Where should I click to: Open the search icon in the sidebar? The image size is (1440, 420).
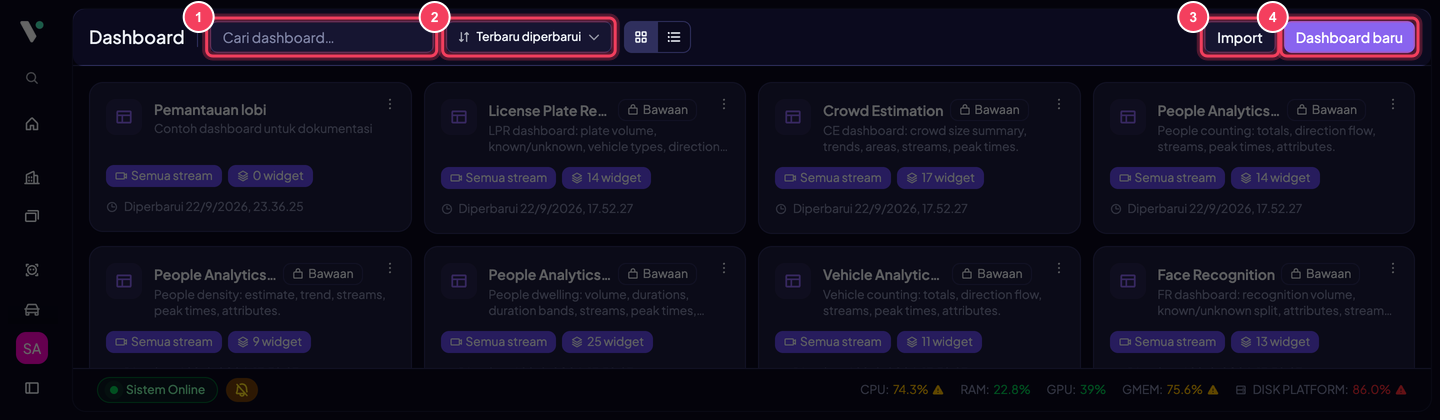[x=32, y=78]
